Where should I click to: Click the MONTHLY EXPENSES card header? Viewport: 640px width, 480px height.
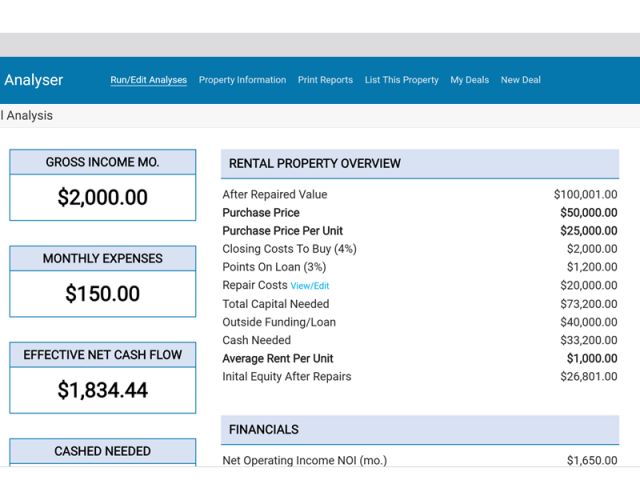[x=102, y=258]
